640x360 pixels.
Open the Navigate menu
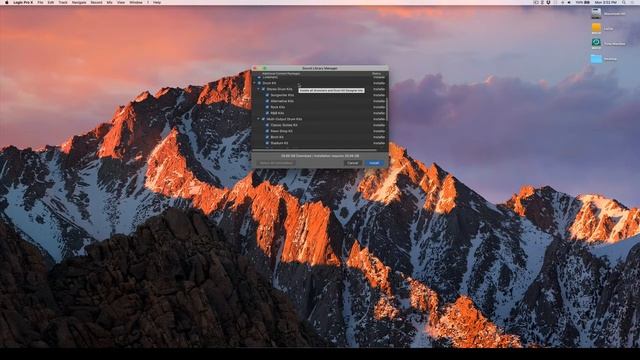(79, 2)
